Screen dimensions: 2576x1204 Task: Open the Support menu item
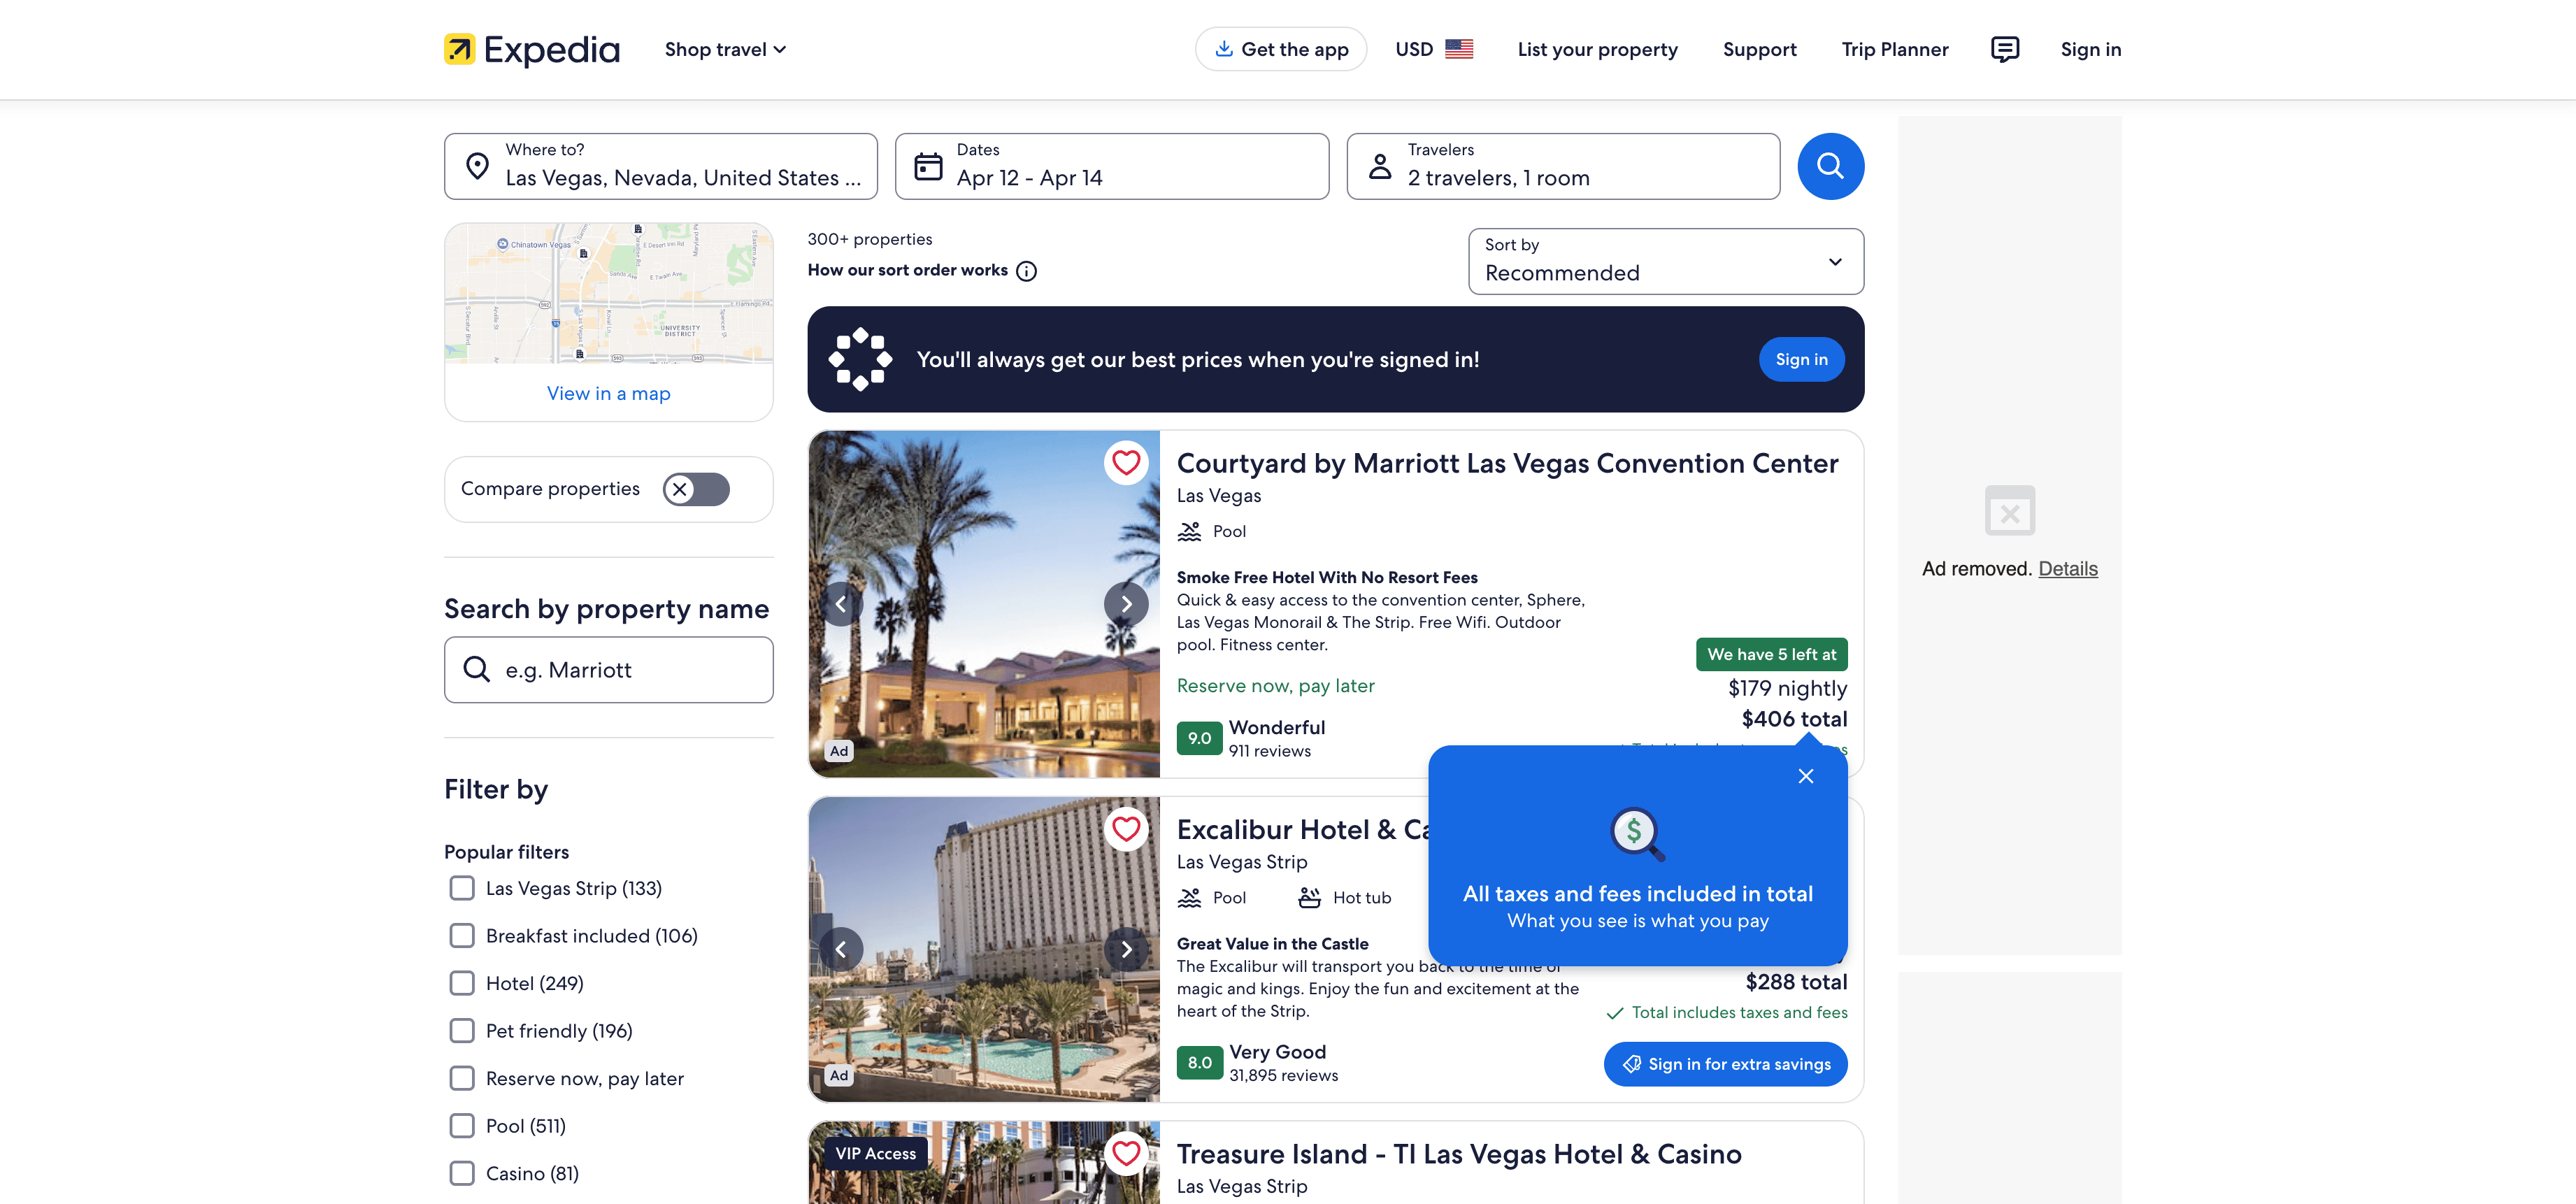pos(1759,49)
